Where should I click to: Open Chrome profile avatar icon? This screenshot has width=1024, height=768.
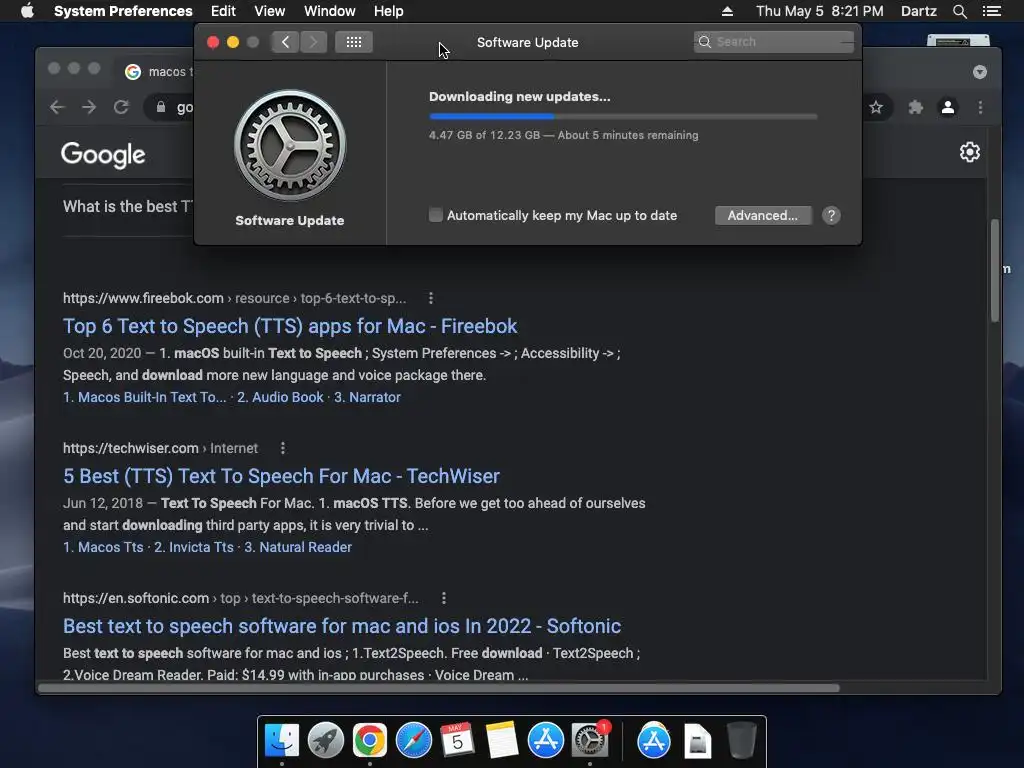coord(948,107)
